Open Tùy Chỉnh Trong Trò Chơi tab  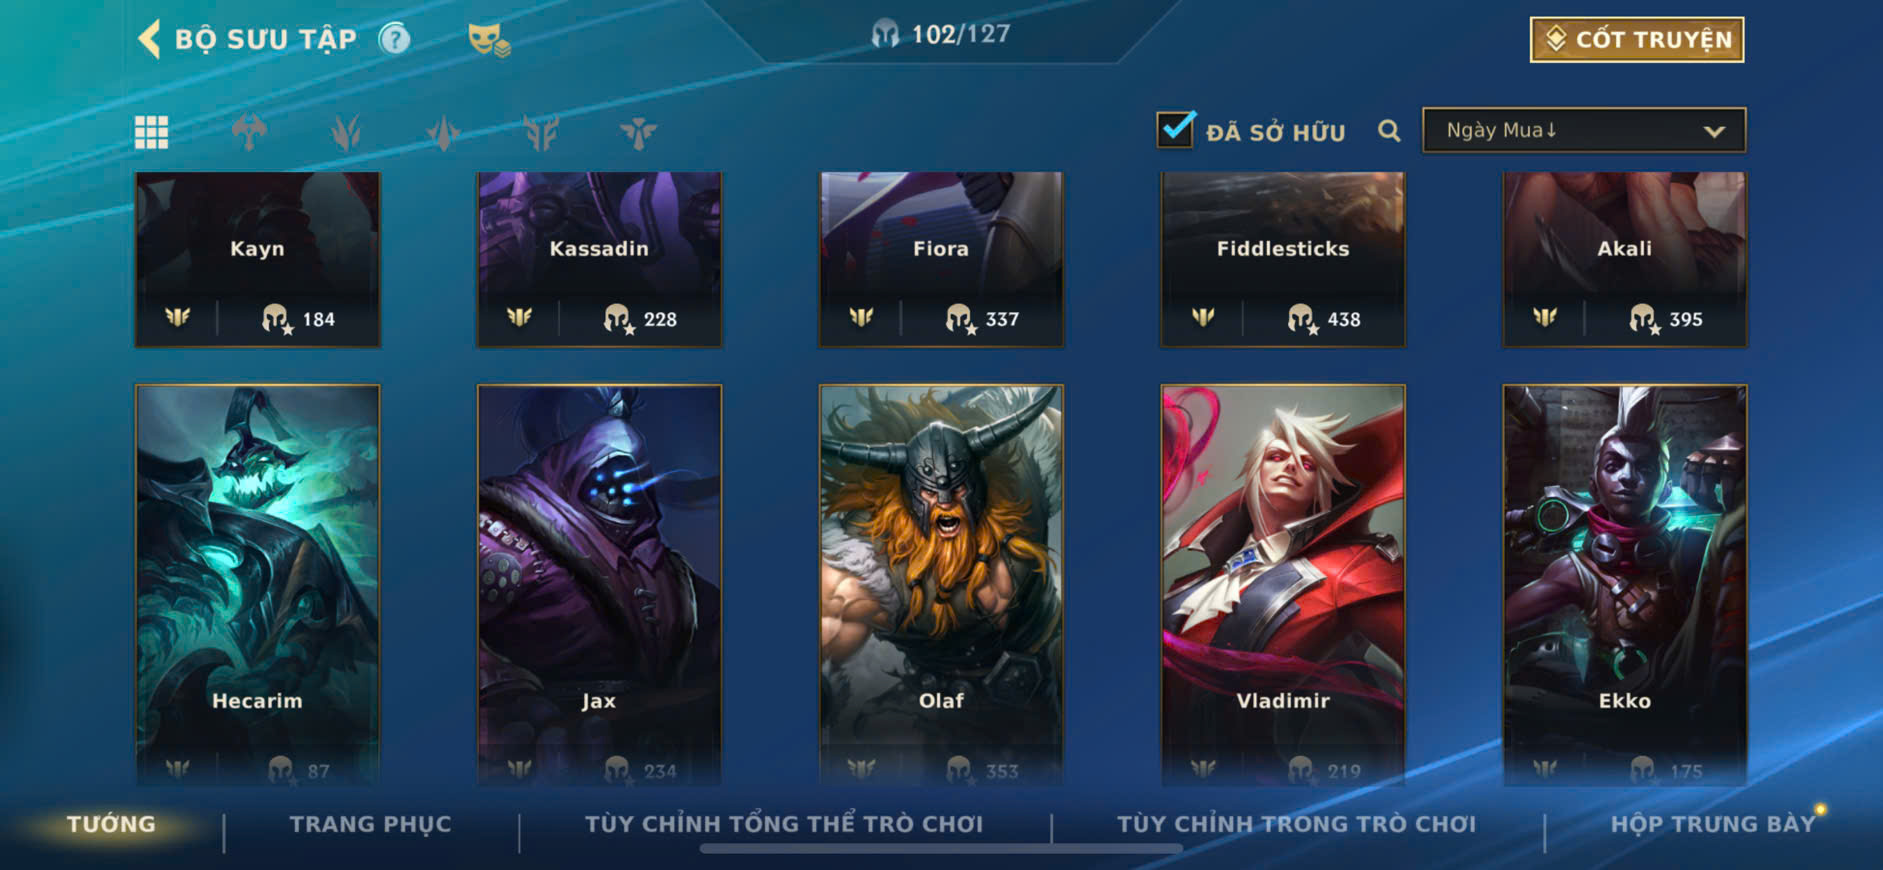coord(1297,824)
